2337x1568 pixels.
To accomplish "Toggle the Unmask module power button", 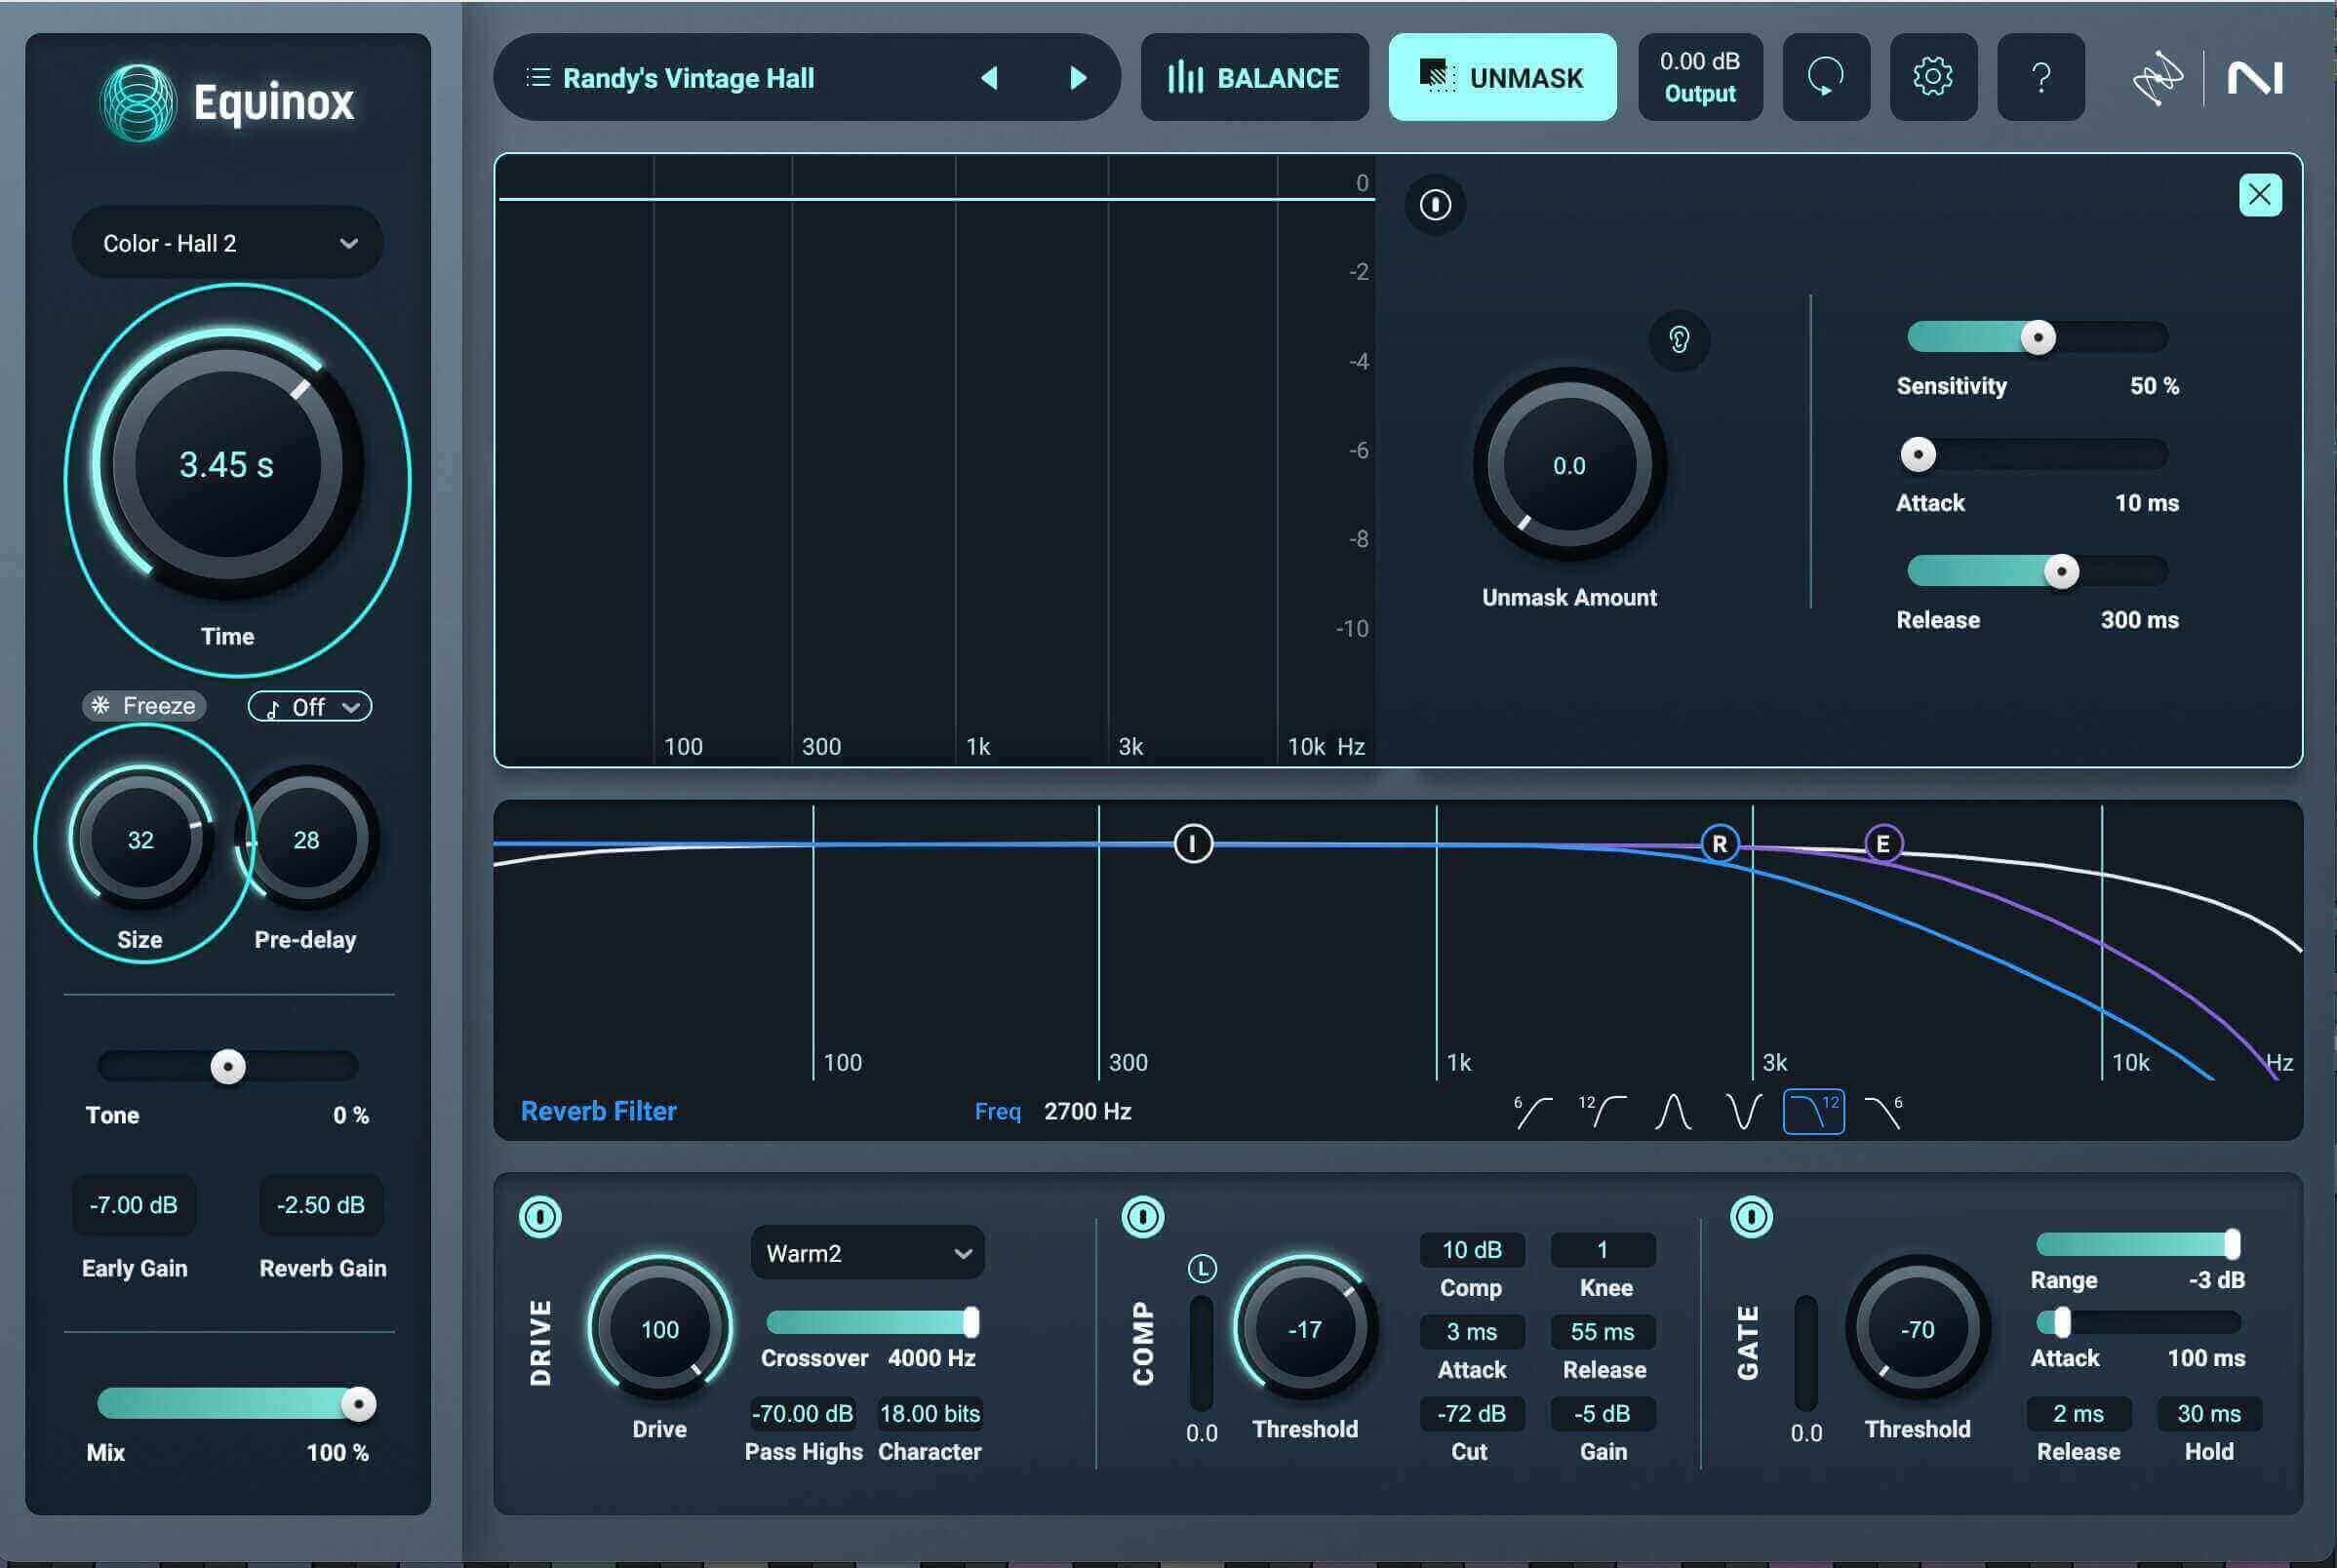I will [x=1435, y=205].
